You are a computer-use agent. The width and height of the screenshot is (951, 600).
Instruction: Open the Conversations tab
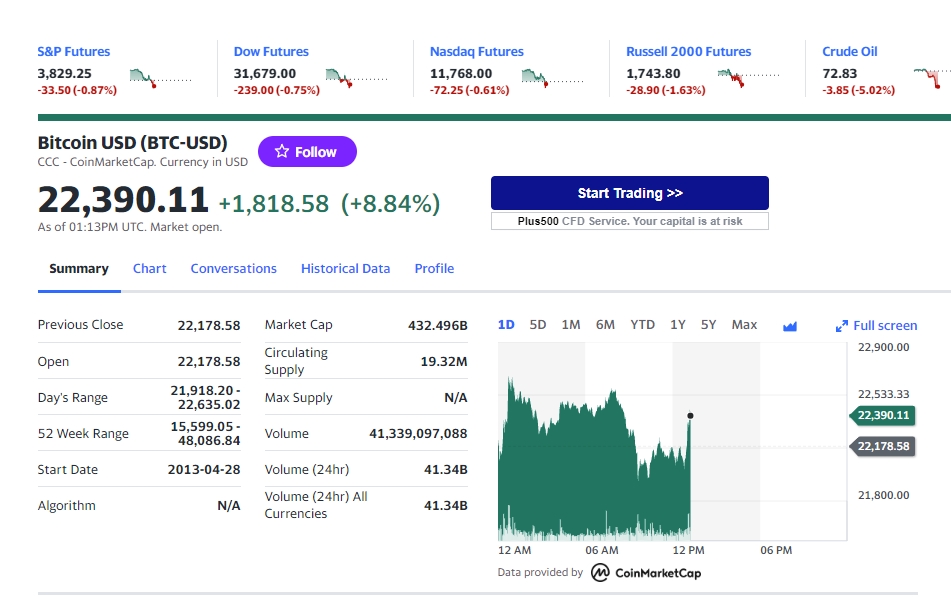pos(234,269)
